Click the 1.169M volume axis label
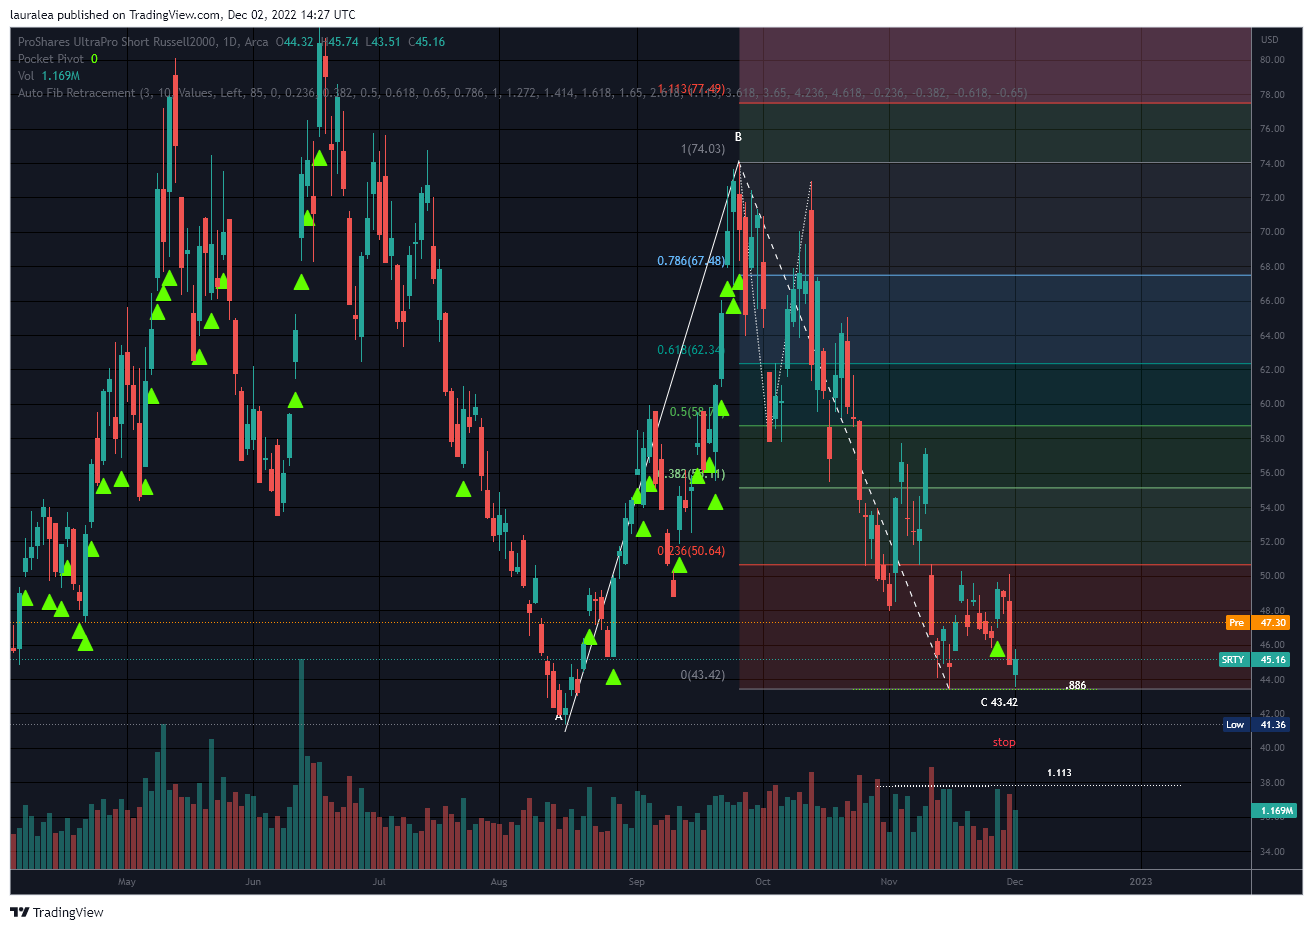 1276,811
